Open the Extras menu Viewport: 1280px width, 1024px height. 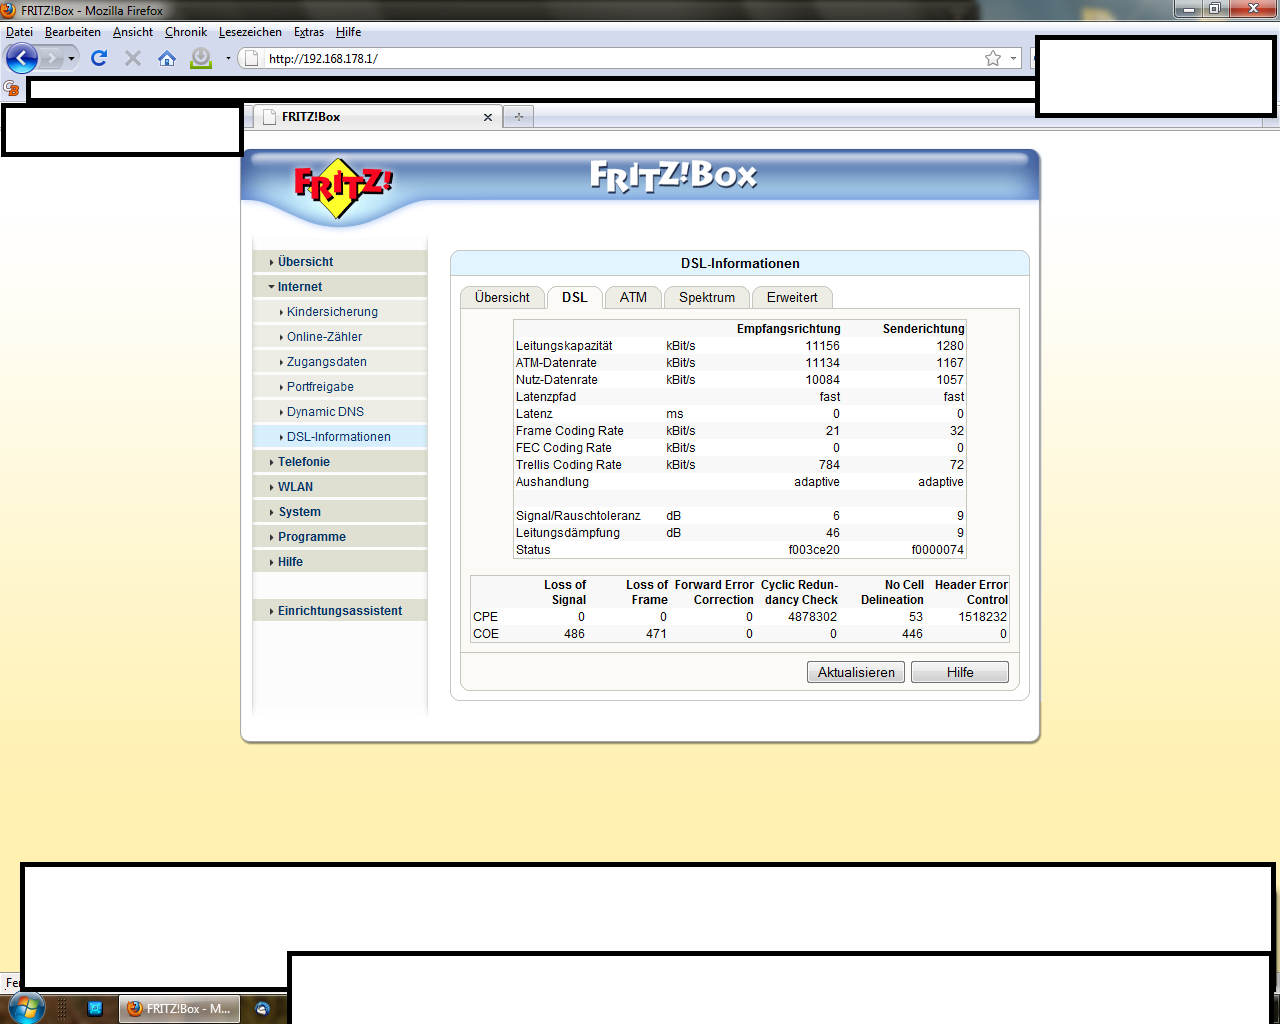pyautogui.click(x=308, y=32)
